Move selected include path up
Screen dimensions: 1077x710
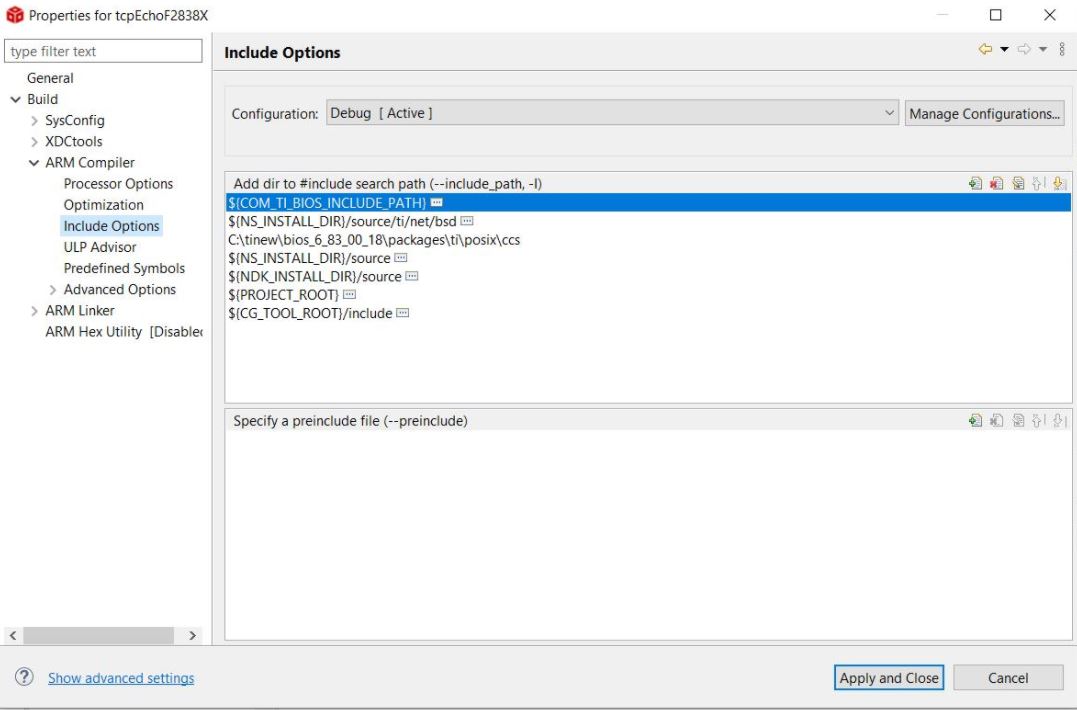tap(1039, 183)
